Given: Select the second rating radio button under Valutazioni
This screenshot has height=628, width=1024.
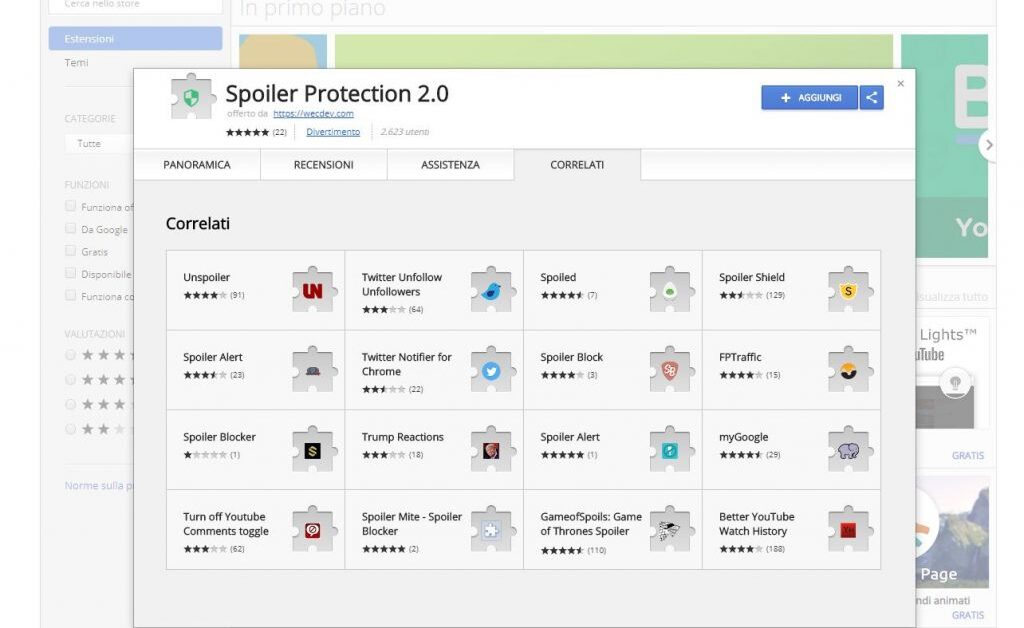Looking at the screenshot, I should tap(71, 380).
